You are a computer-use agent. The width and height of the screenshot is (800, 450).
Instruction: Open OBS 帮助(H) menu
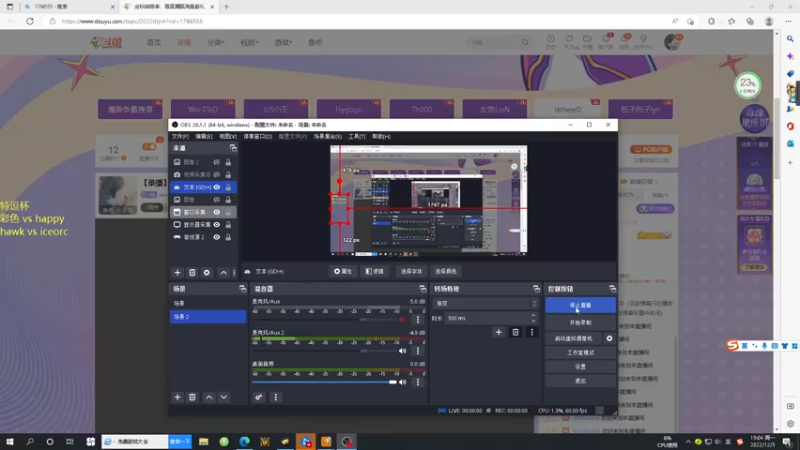pyautogui.click(x=381, y=137)
